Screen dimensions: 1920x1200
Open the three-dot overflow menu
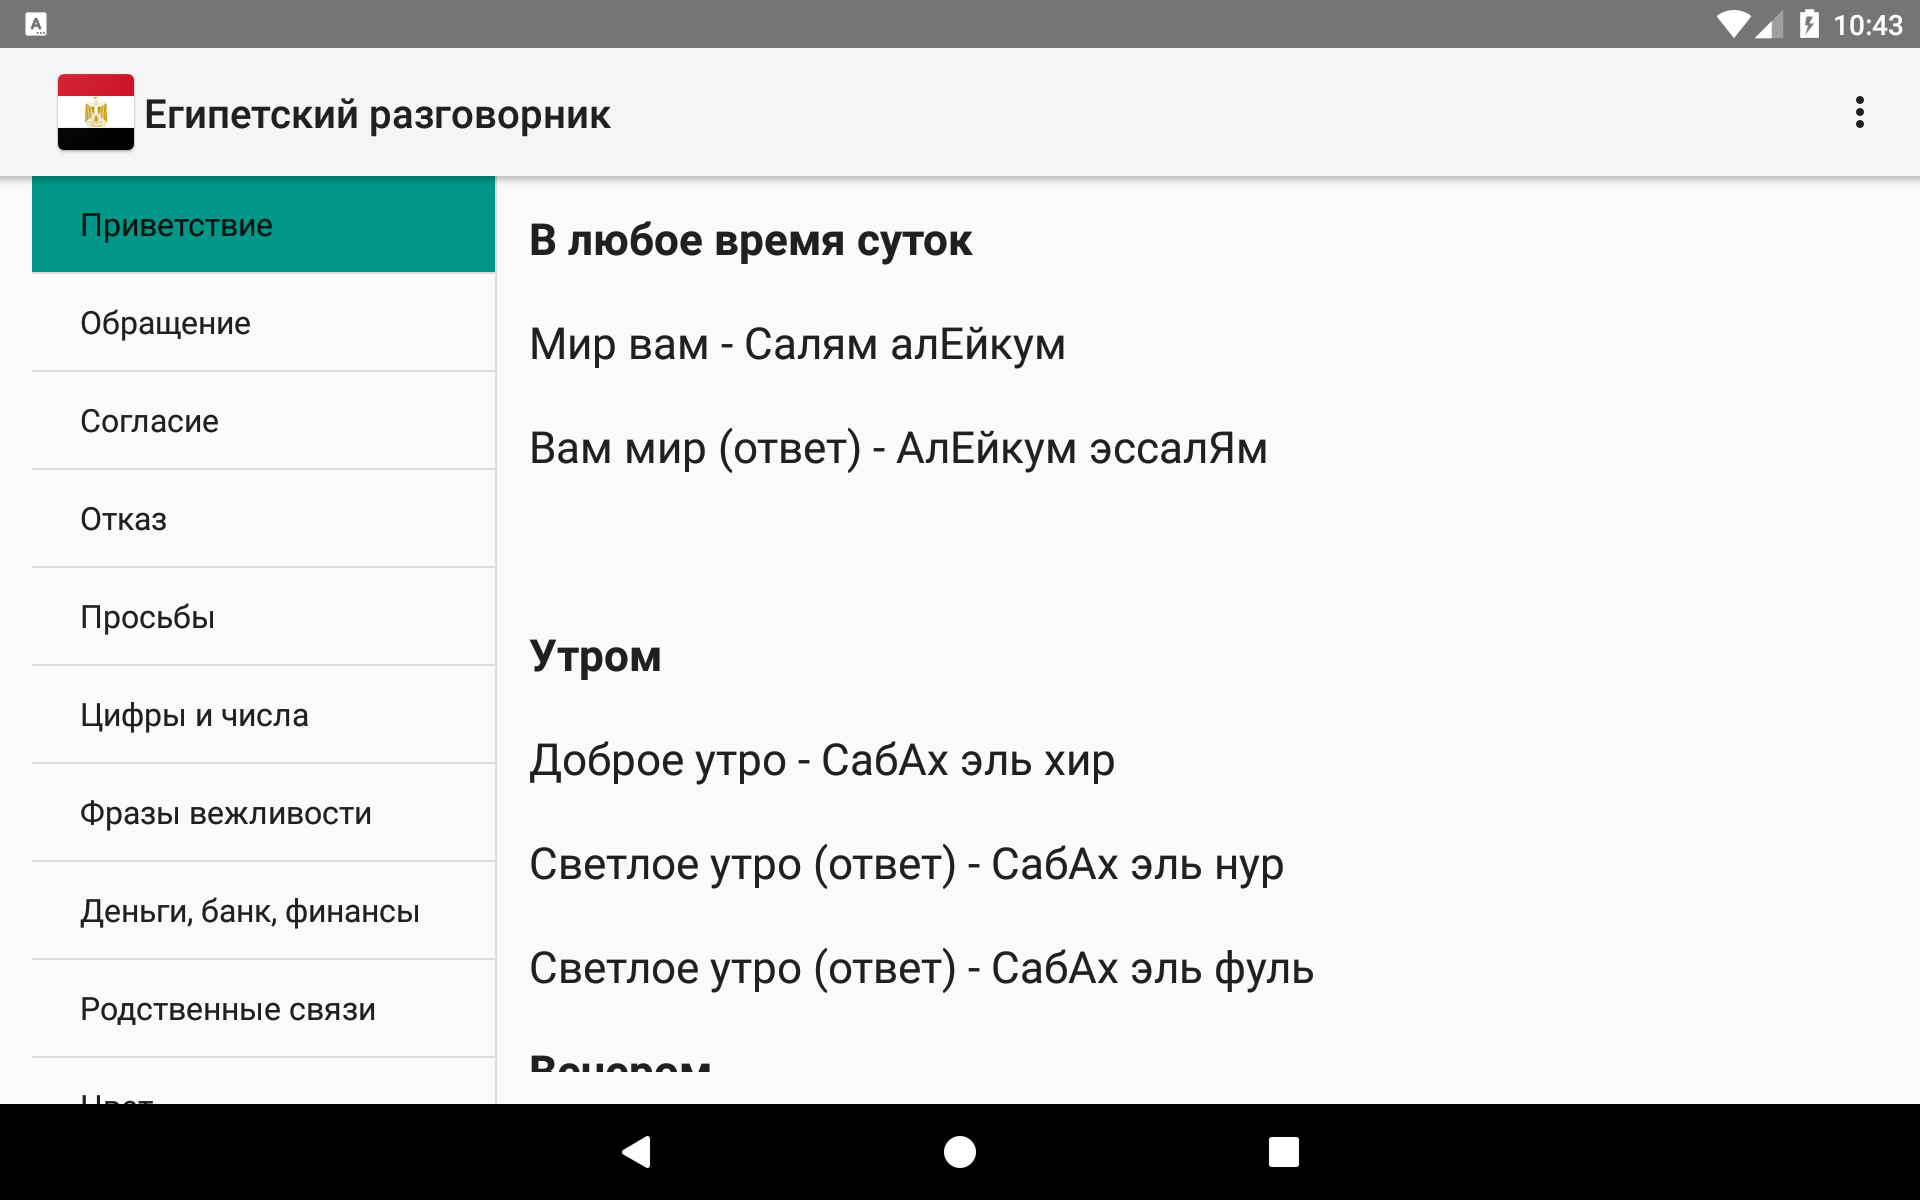pyautogui.click(x=1859, y=112)
